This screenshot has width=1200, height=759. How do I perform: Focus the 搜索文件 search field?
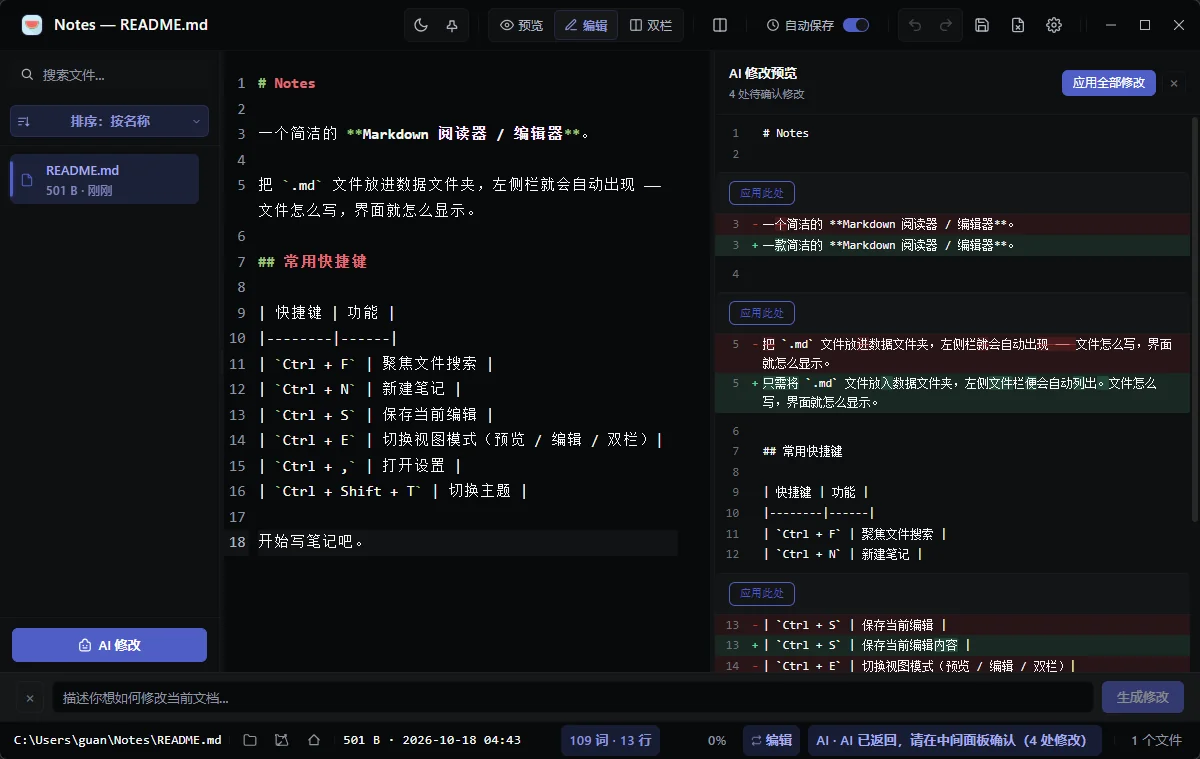(x=110, y=75)
